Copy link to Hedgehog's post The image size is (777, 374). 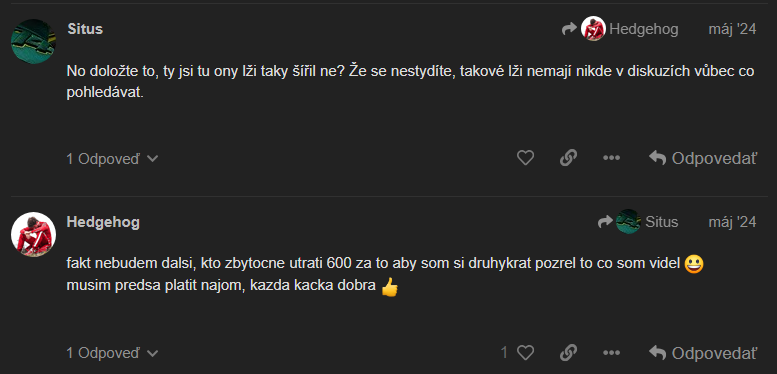pos(568,353)
